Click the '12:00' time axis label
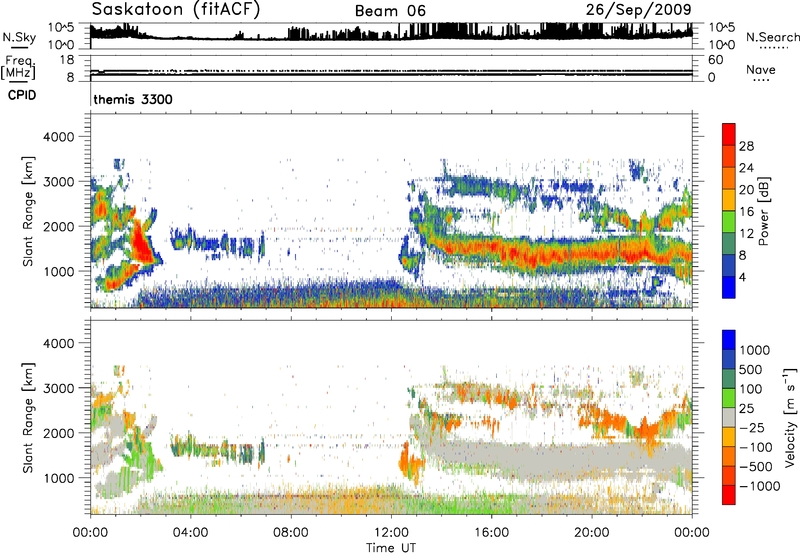 [391, 533]
